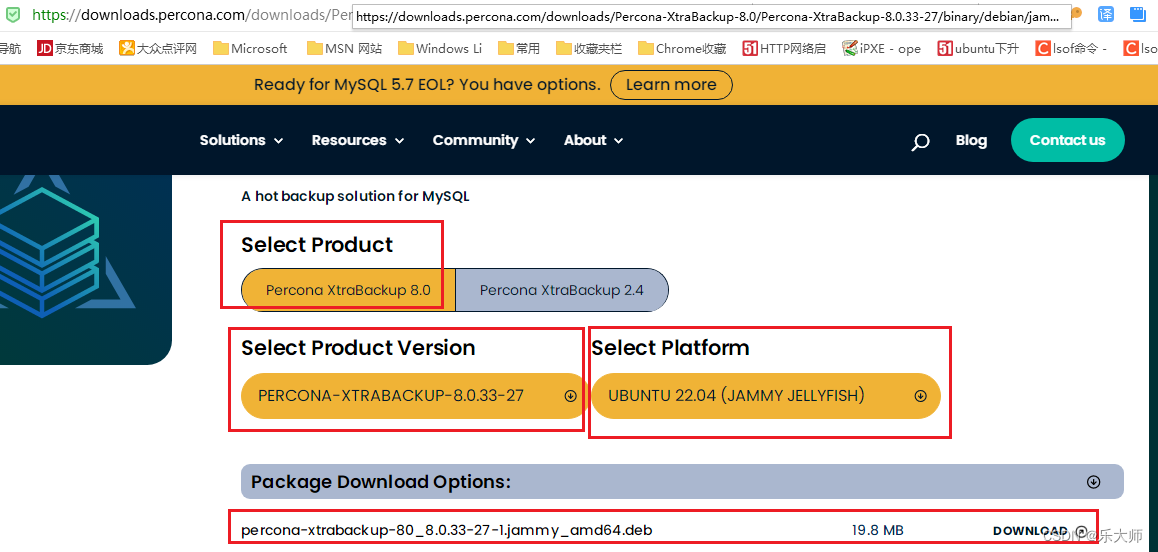Select the Percona XtraBackup 2.4 product tab
1158x552 pixels.
click(x=562, y=290)
